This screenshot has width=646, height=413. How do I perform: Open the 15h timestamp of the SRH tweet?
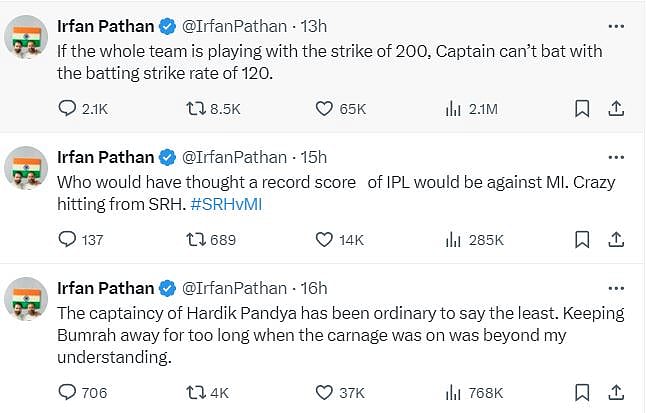coord(313,157)
